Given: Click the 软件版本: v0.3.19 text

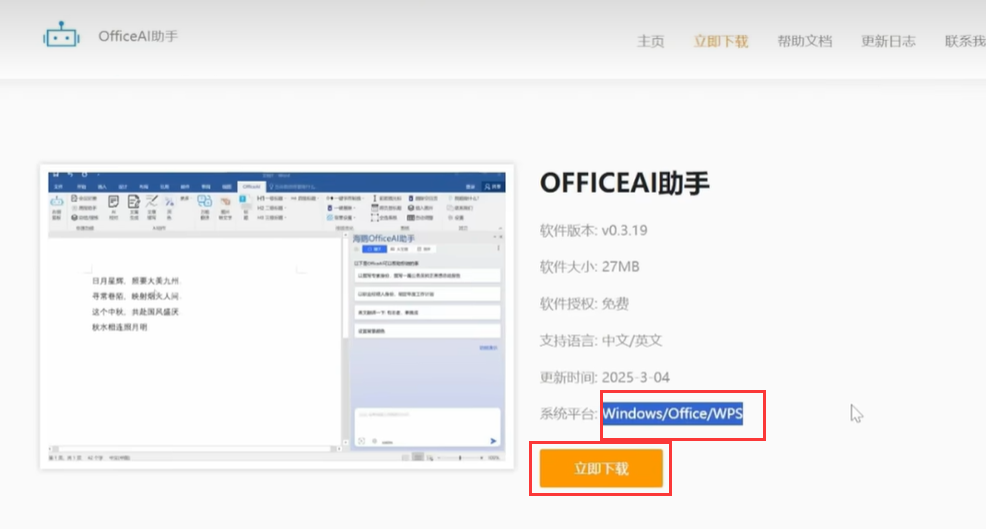Looking at the screenshot, I should coord(593,230).
